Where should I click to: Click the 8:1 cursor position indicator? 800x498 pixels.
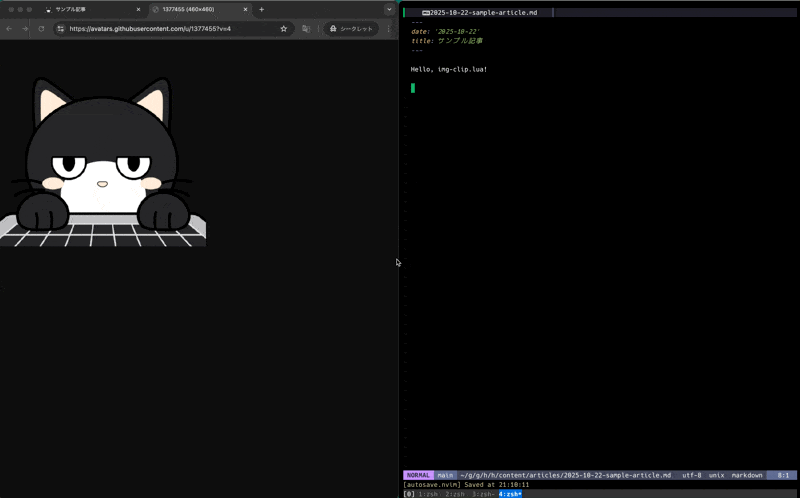click(783, 476)
